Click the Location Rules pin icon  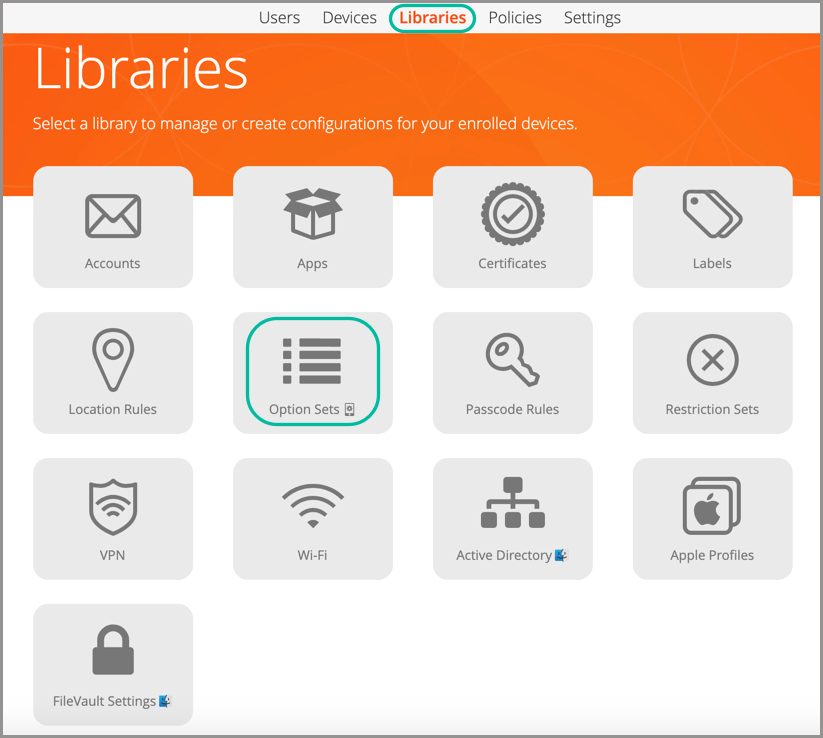click(113, 360)
